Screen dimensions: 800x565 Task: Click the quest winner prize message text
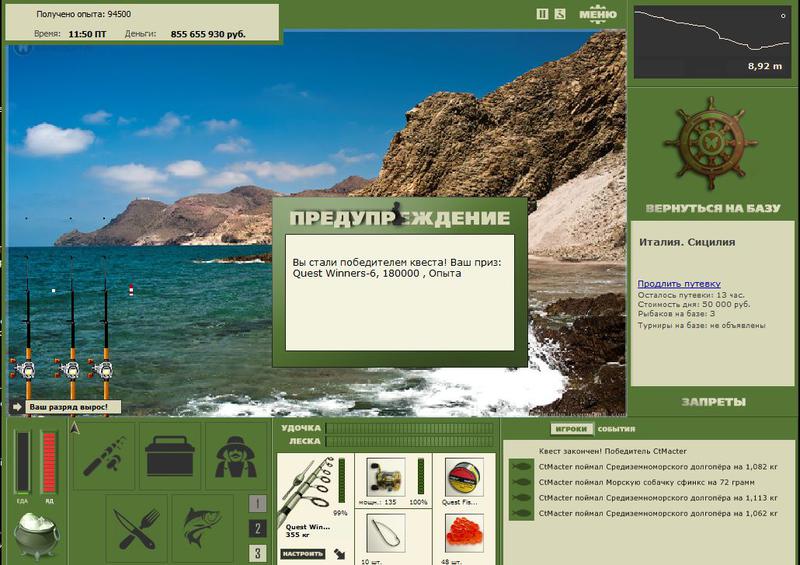(396, 268)
